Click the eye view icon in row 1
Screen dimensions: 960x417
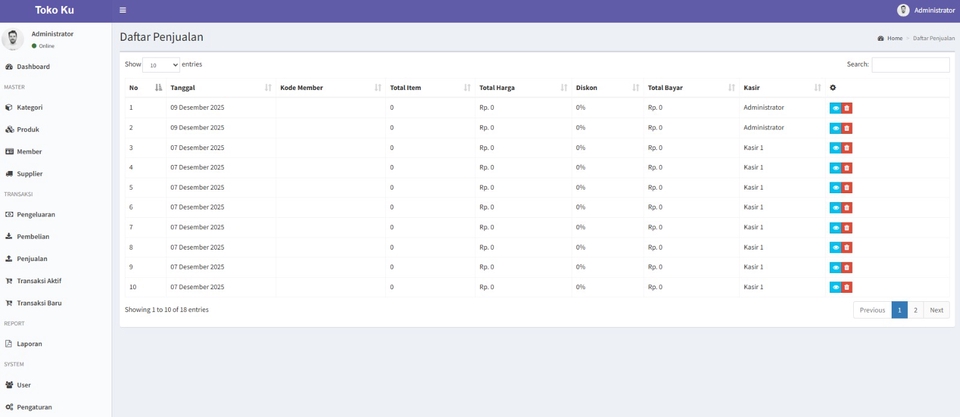(x=835, y=108)
